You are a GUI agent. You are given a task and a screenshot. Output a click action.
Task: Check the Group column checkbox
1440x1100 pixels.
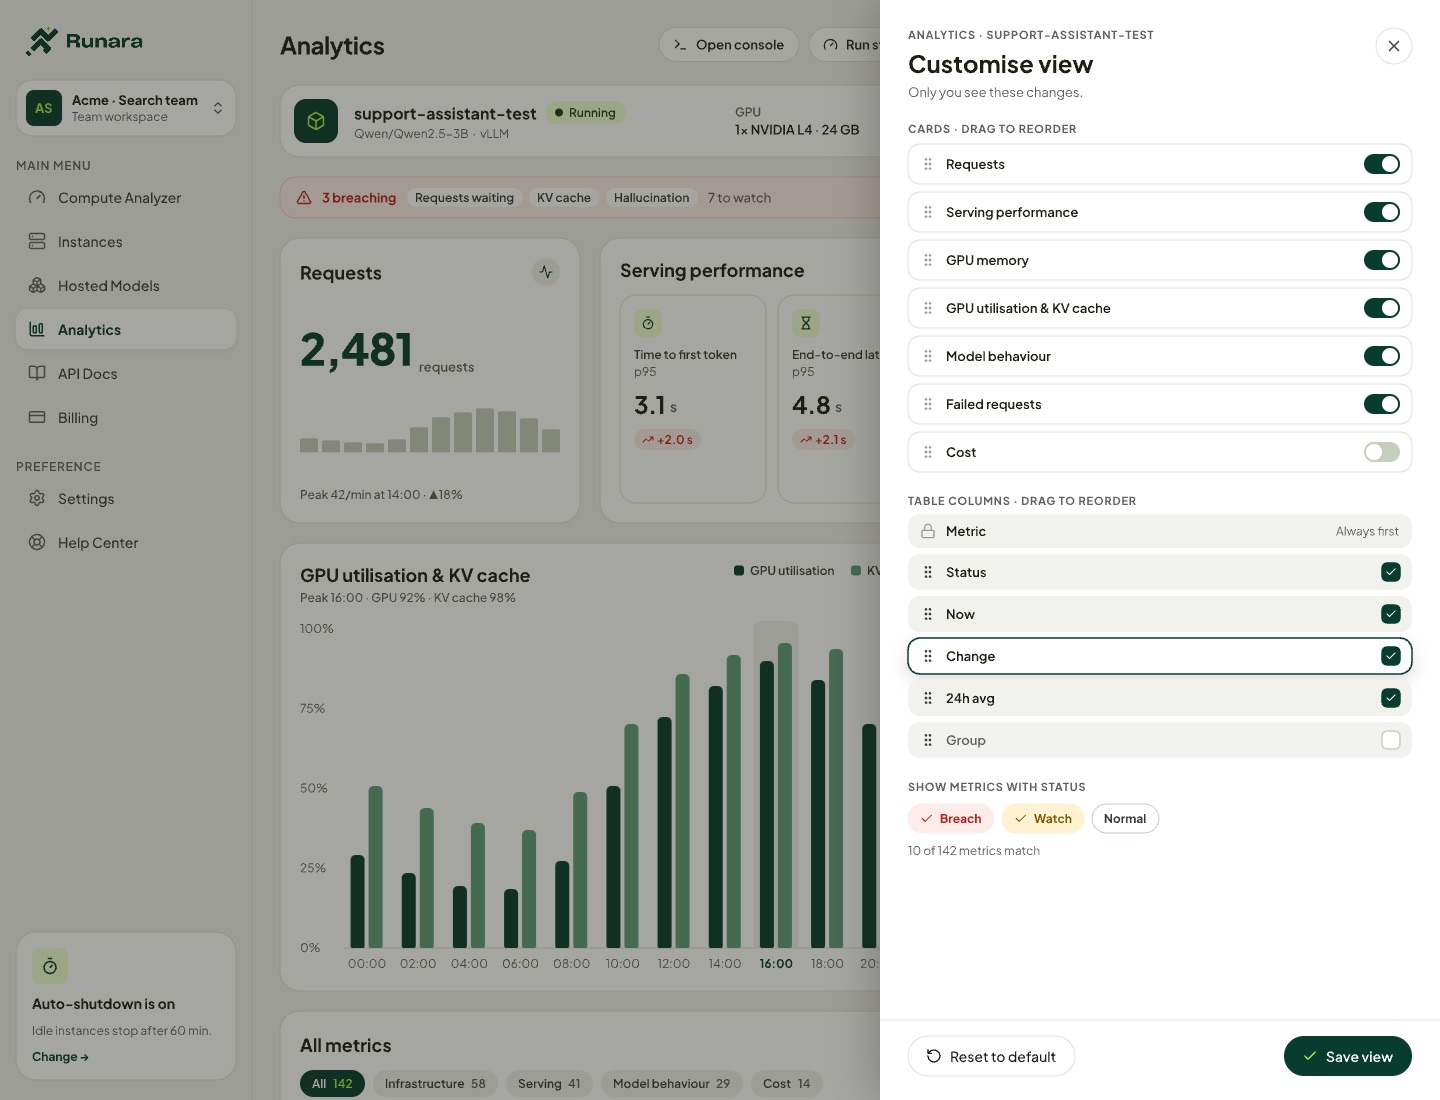[x=1391, y=740]
